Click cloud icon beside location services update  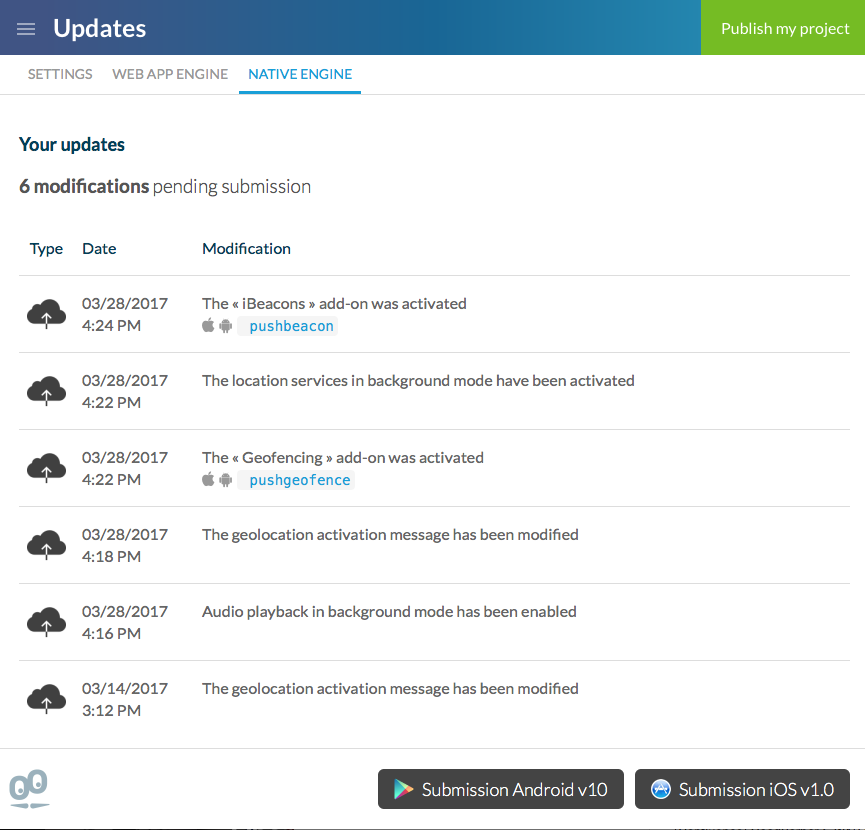46,391
